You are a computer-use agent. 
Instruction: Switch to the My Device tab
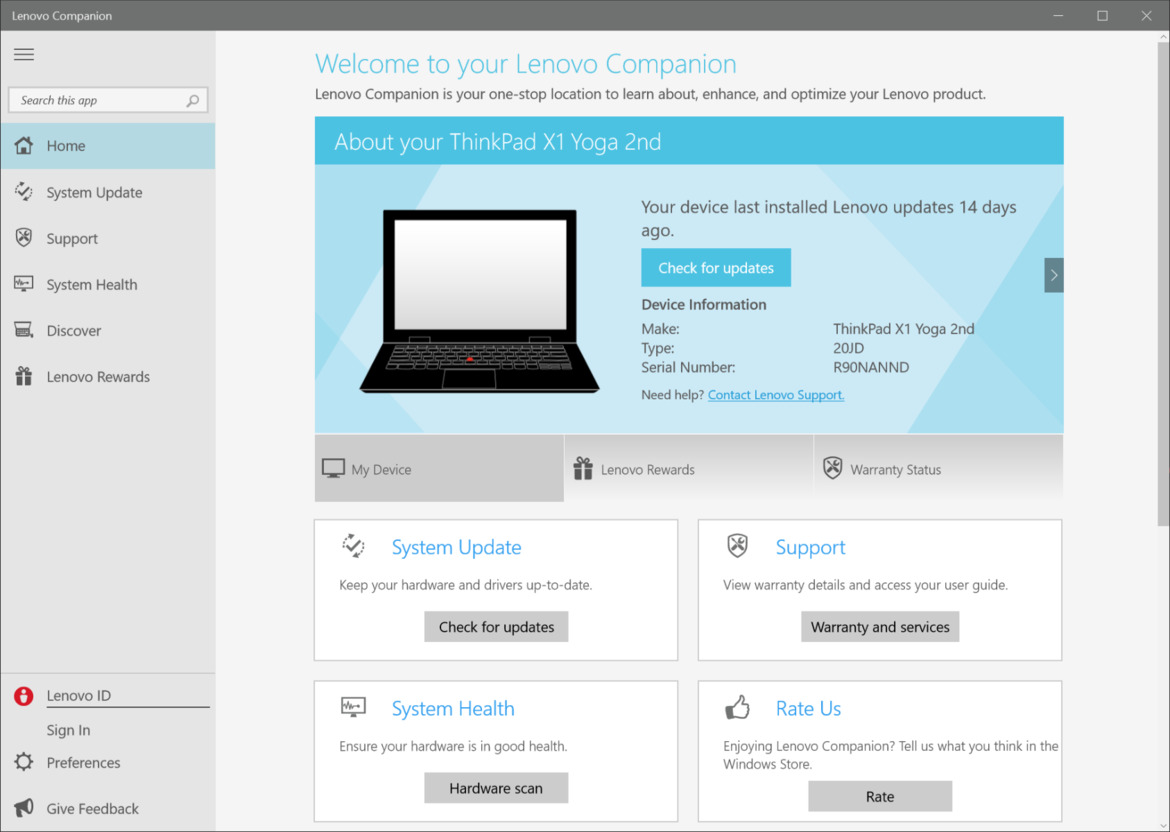pyautogui.click(x=439, y=469)
